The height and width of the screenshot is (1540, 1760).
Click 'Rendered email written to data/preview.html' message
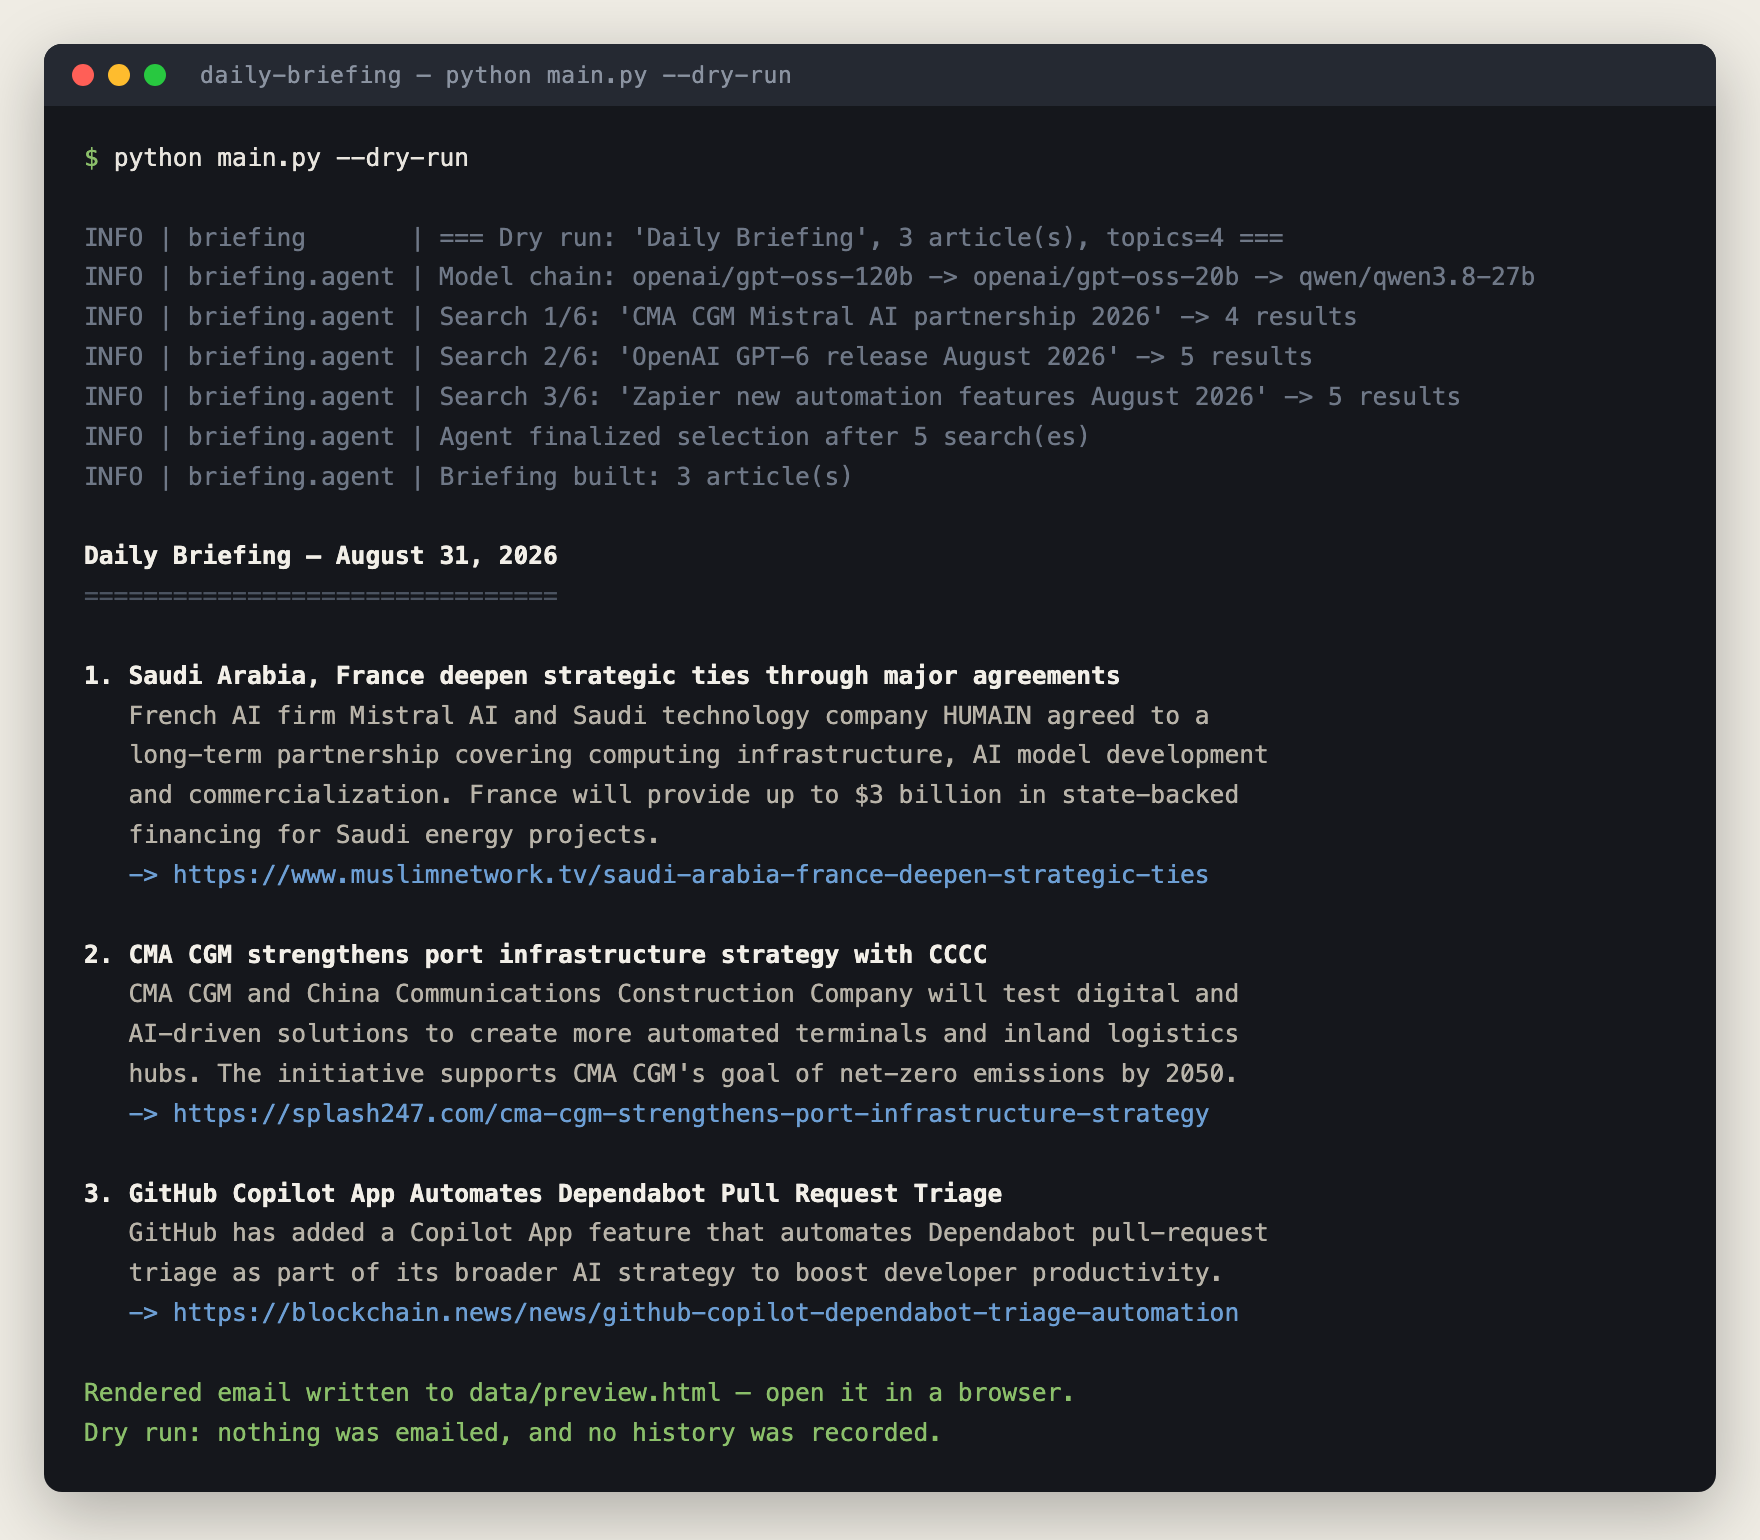click(x=579, y=1393)
